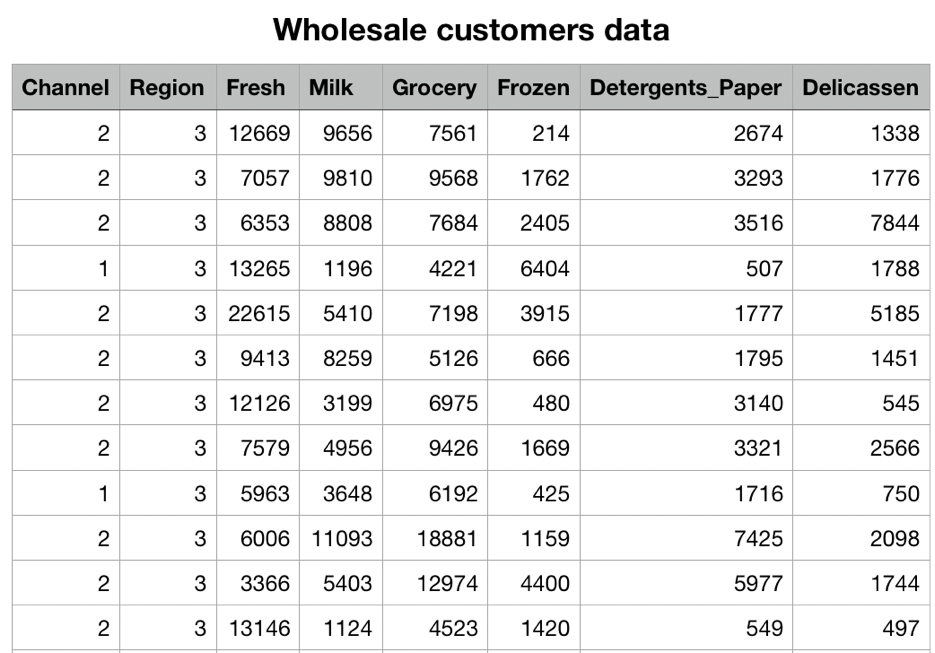Screen dimensions: 935x653
Task: Click the Wholesale customers data title
Action: 471,30
